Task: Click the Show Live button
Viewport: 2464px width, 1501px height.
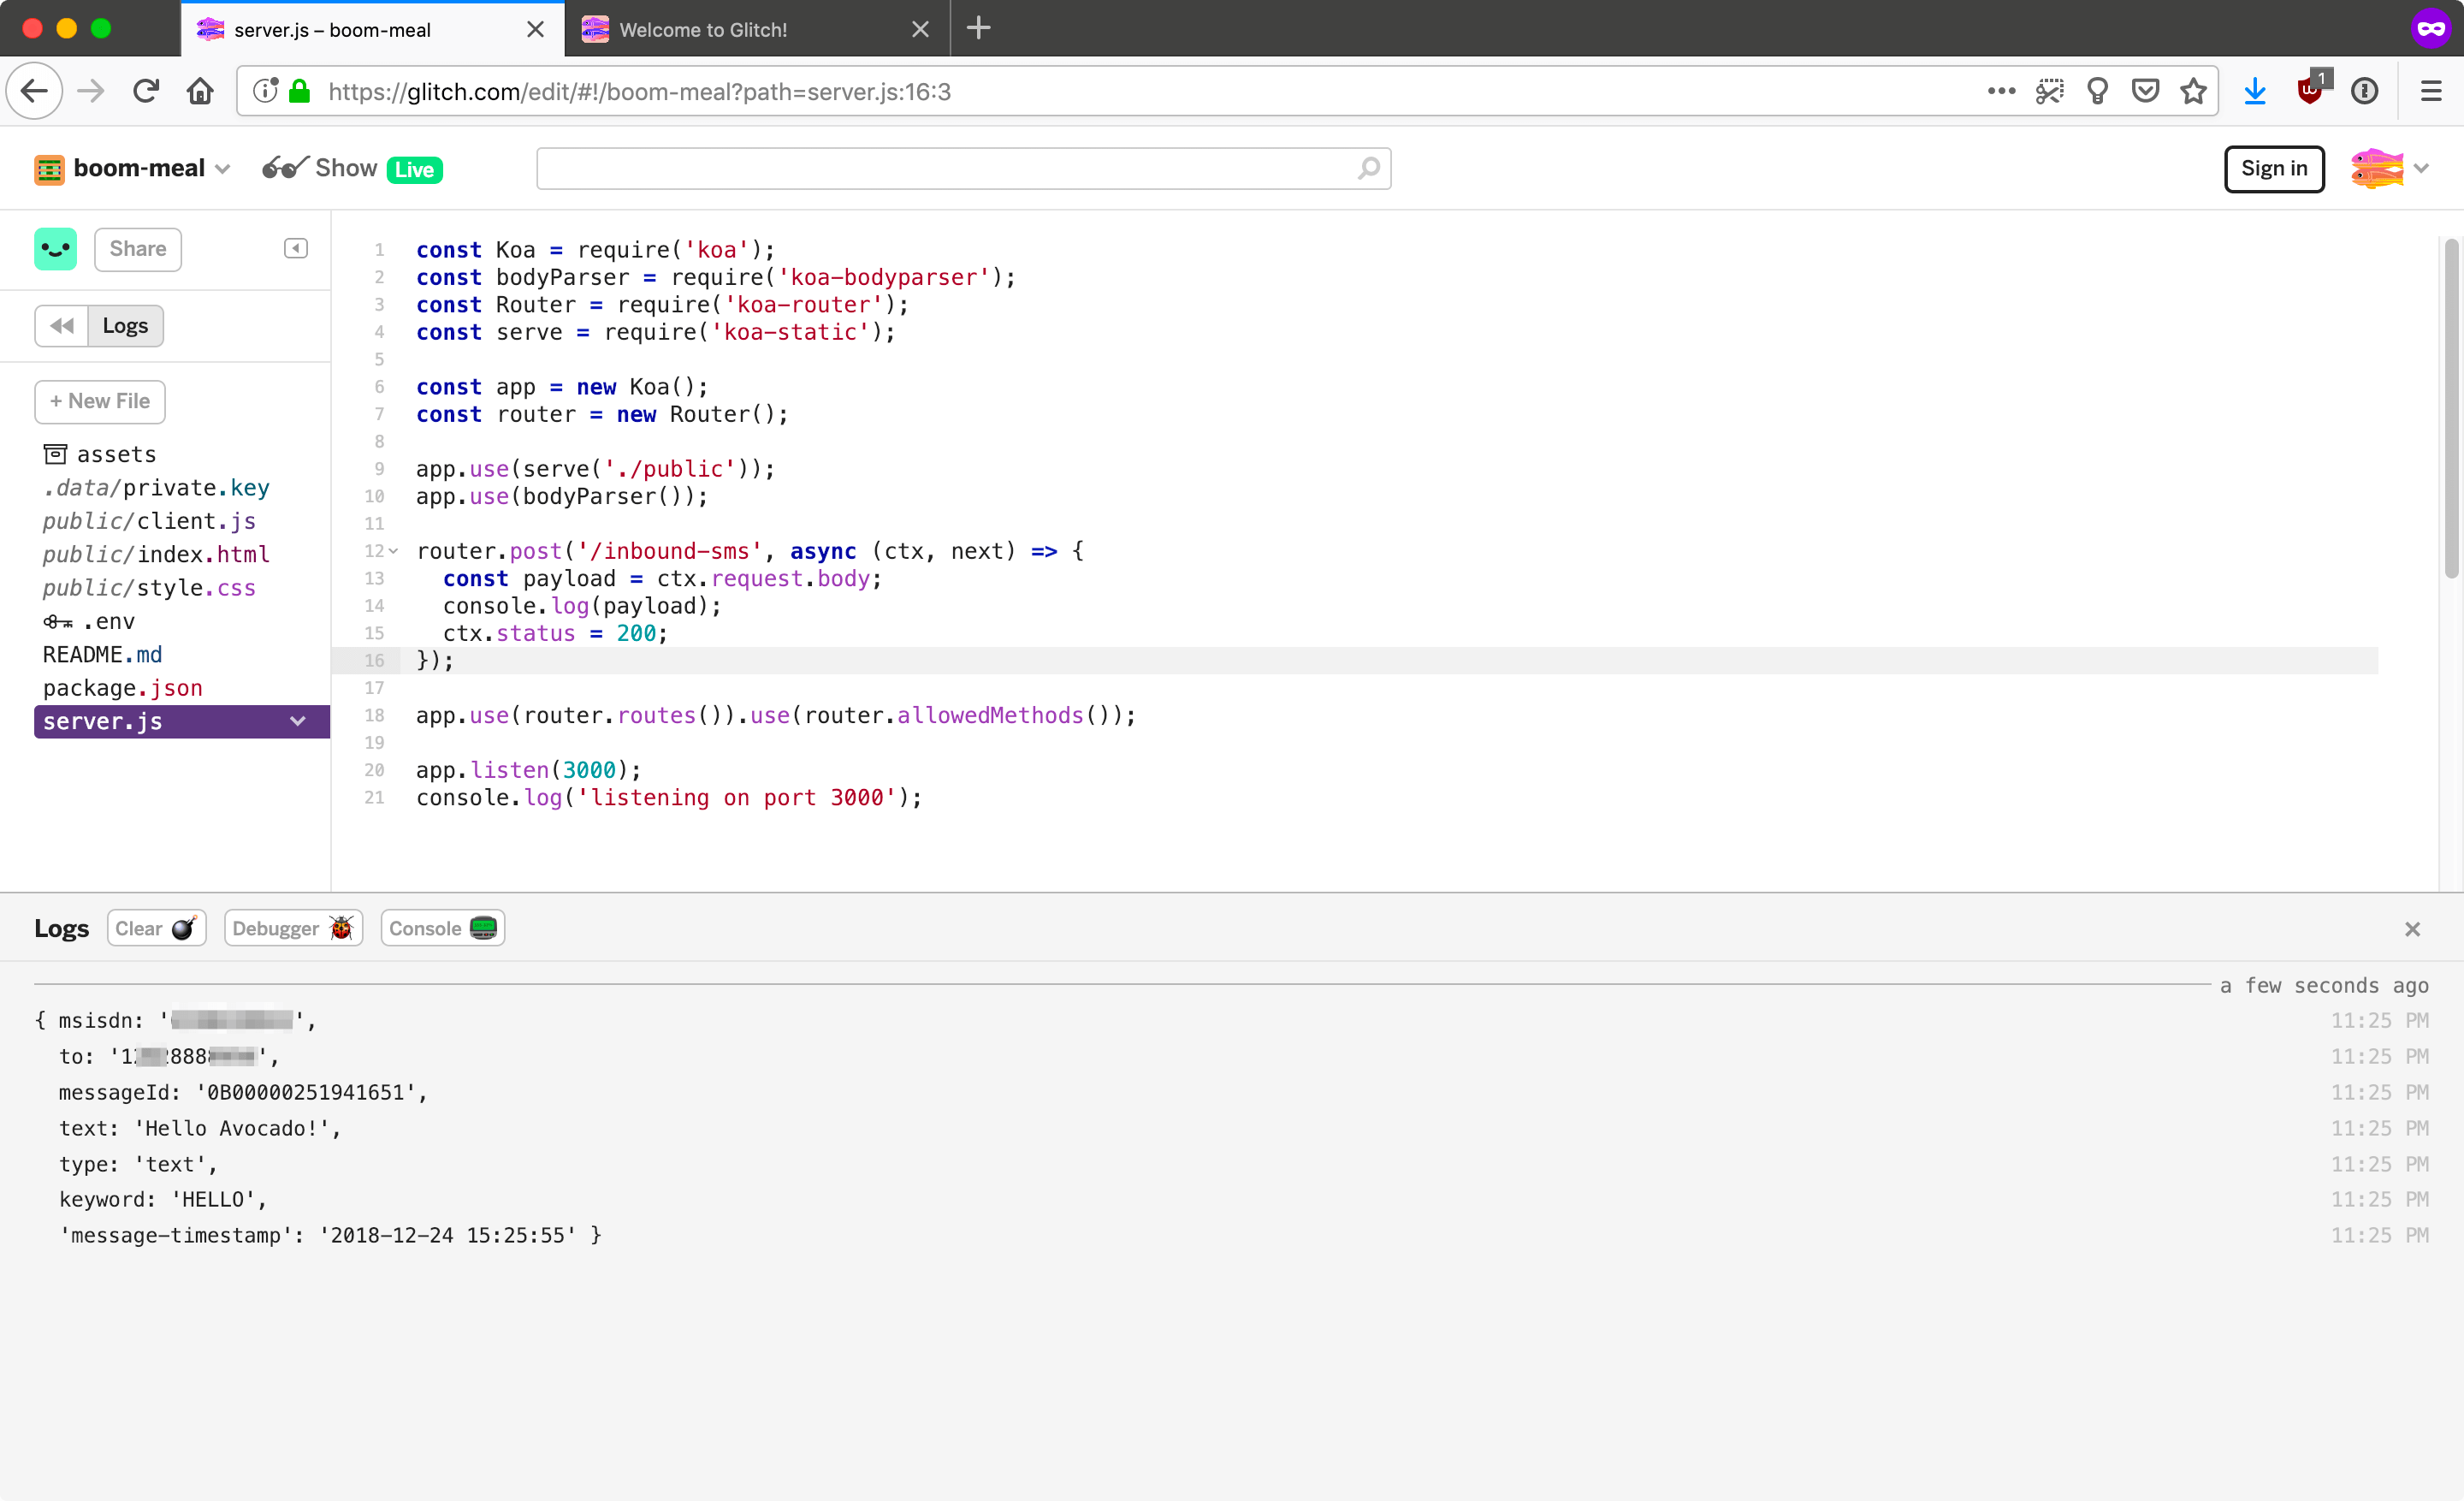Action: pyautogui.click(x=352, y=168)
